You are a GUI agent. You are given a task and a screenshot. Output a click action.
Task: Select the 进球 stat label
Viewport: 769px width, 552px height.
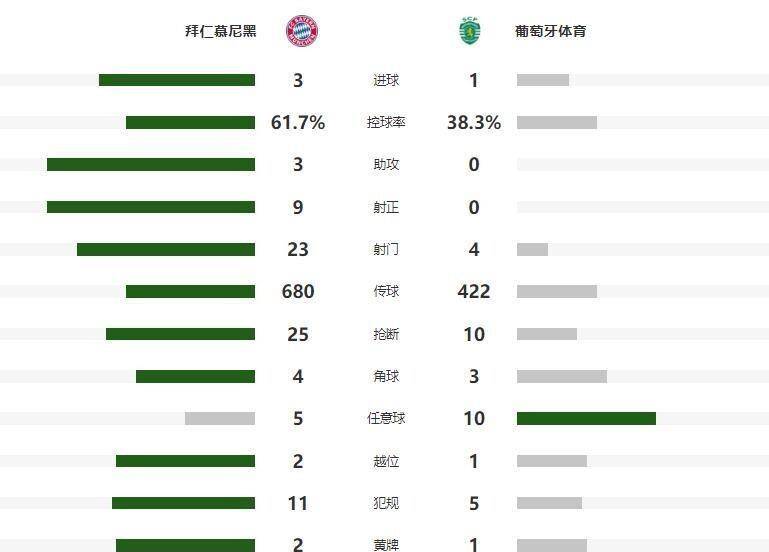(385, 80)
